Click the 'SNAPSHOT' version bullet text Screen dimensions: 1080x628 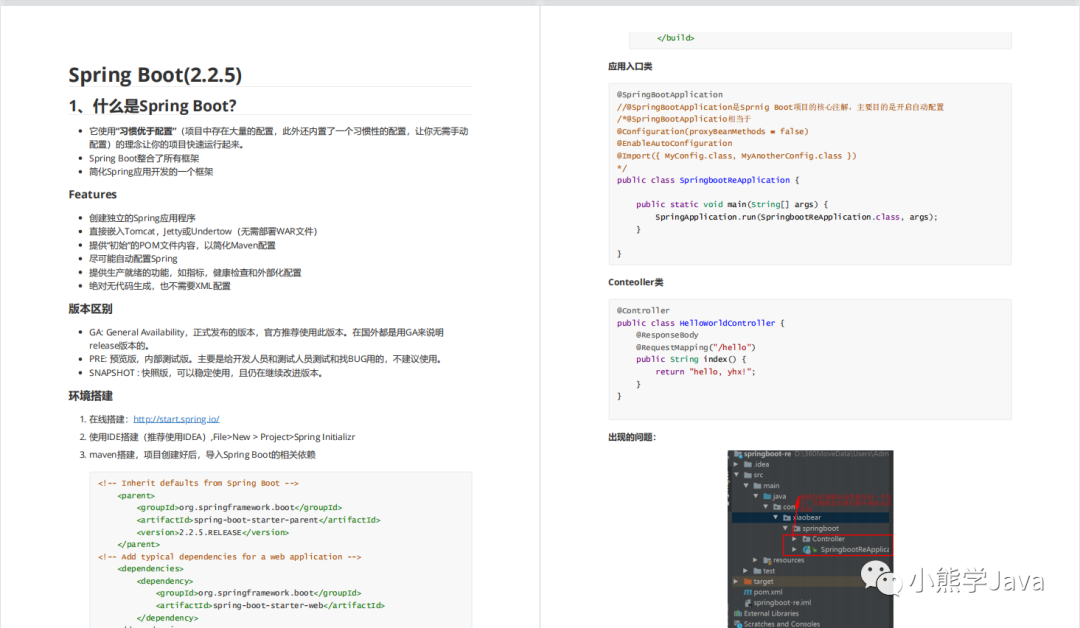tap(206, 373)
